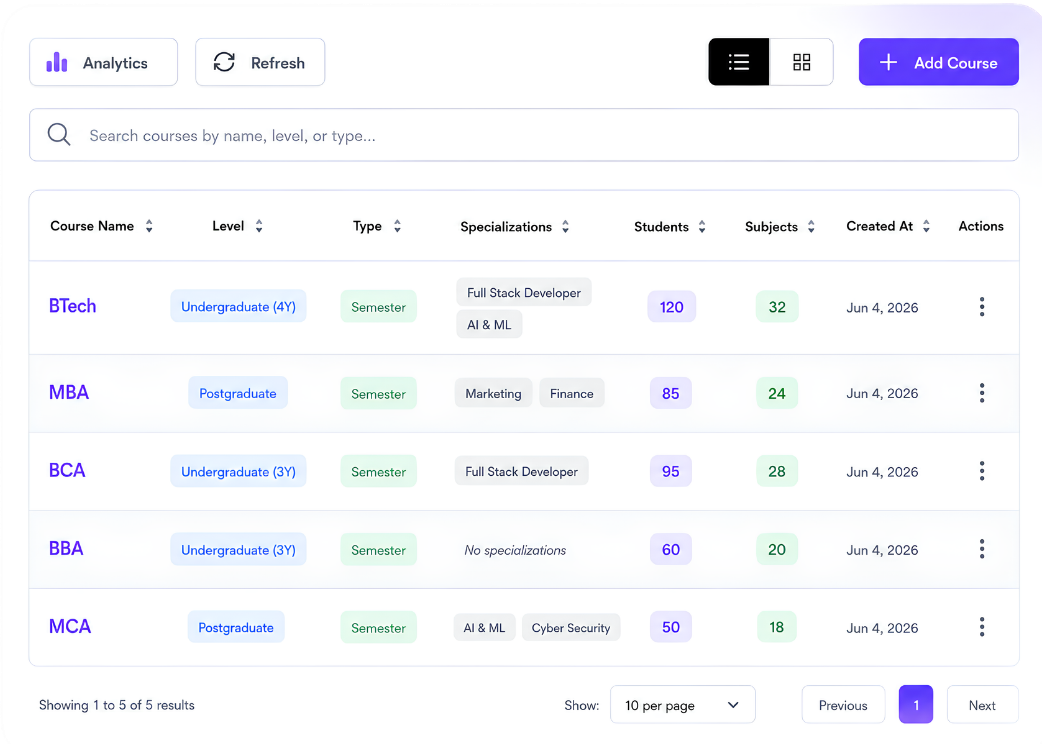Click the Postgraduate badge in MBA row
This screenshot has height=744, width=1042.
pos(238,393)
